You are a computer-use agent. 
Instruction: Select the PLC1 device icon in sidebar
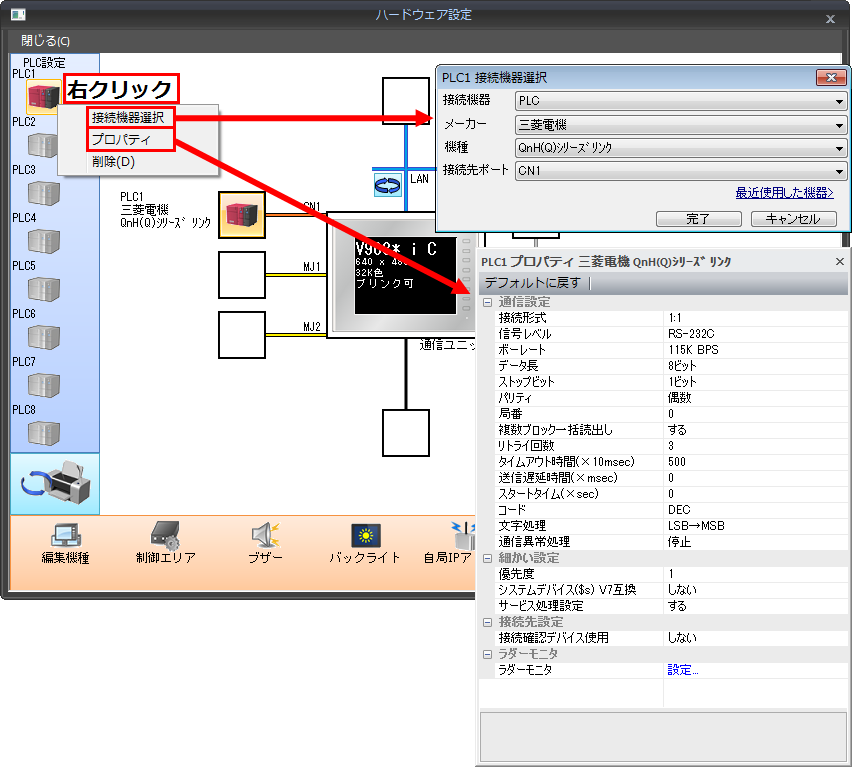42,97
